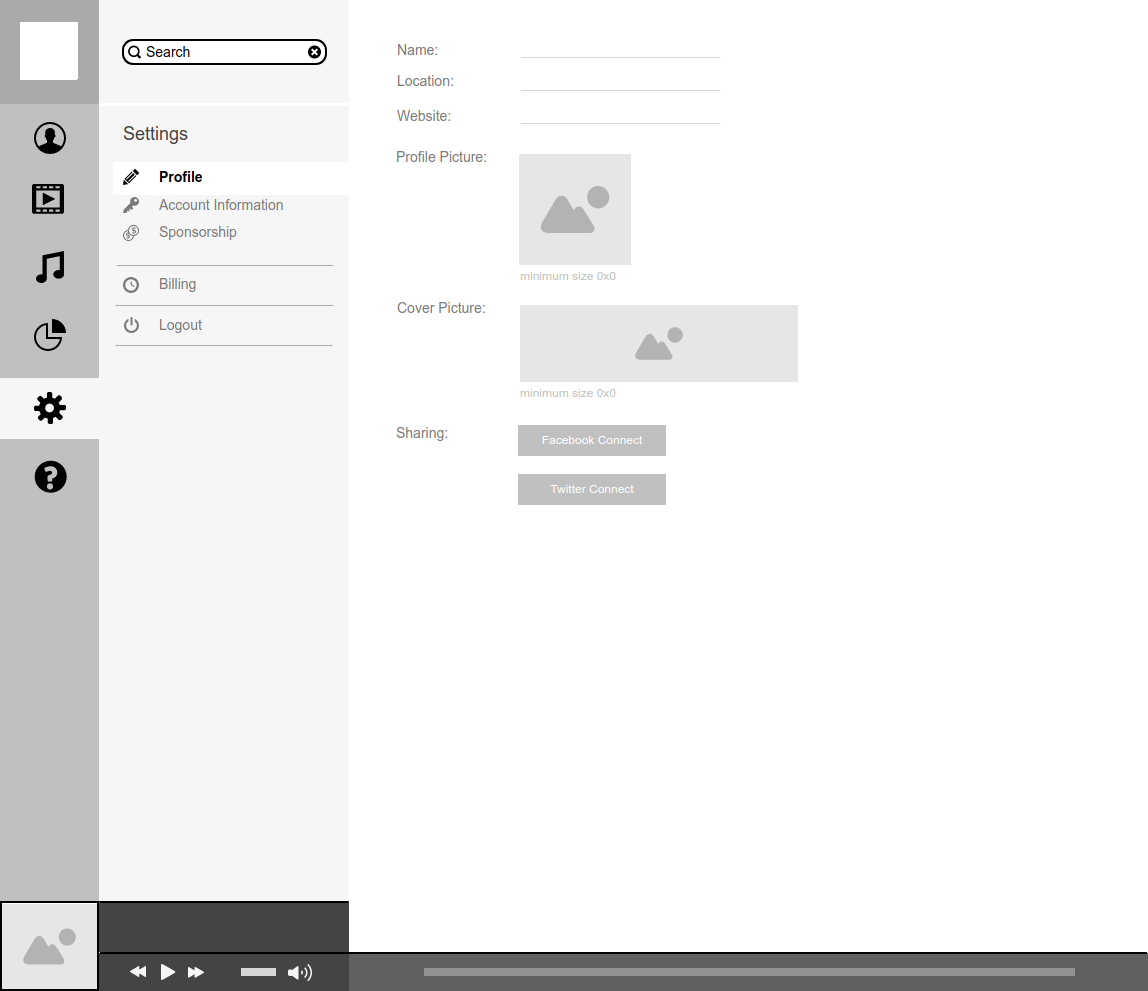
Task: Click the rewind button in the player
Action: click(138, 972)
